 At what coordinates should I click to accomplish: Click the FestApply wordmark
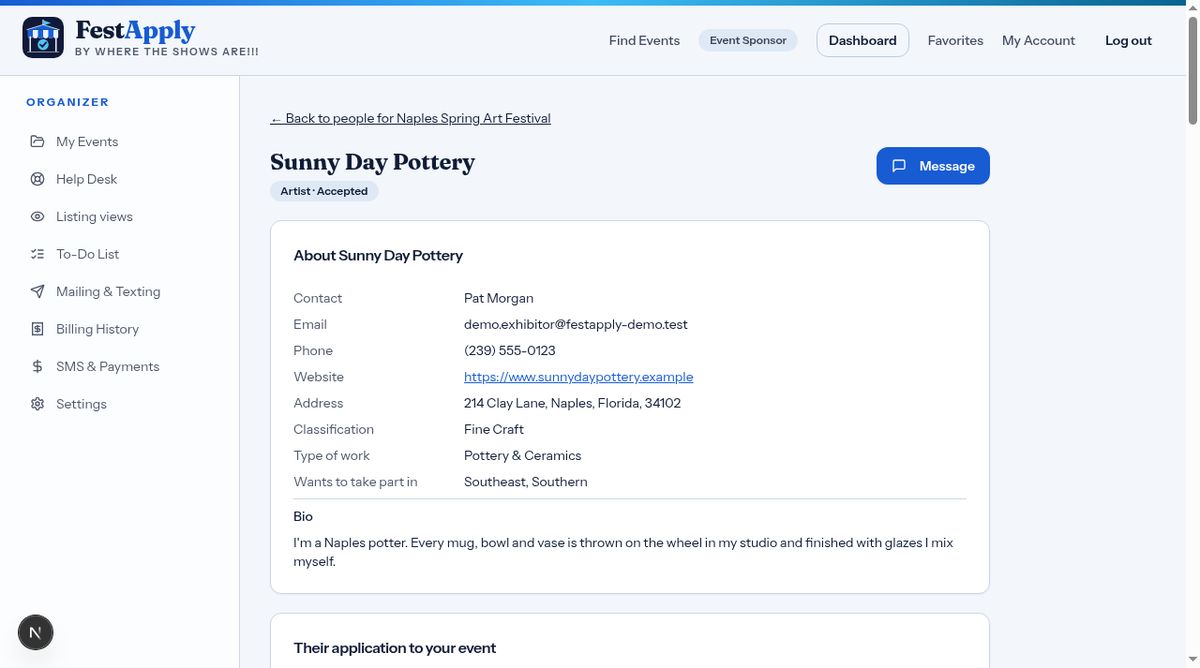coord(135,30)
